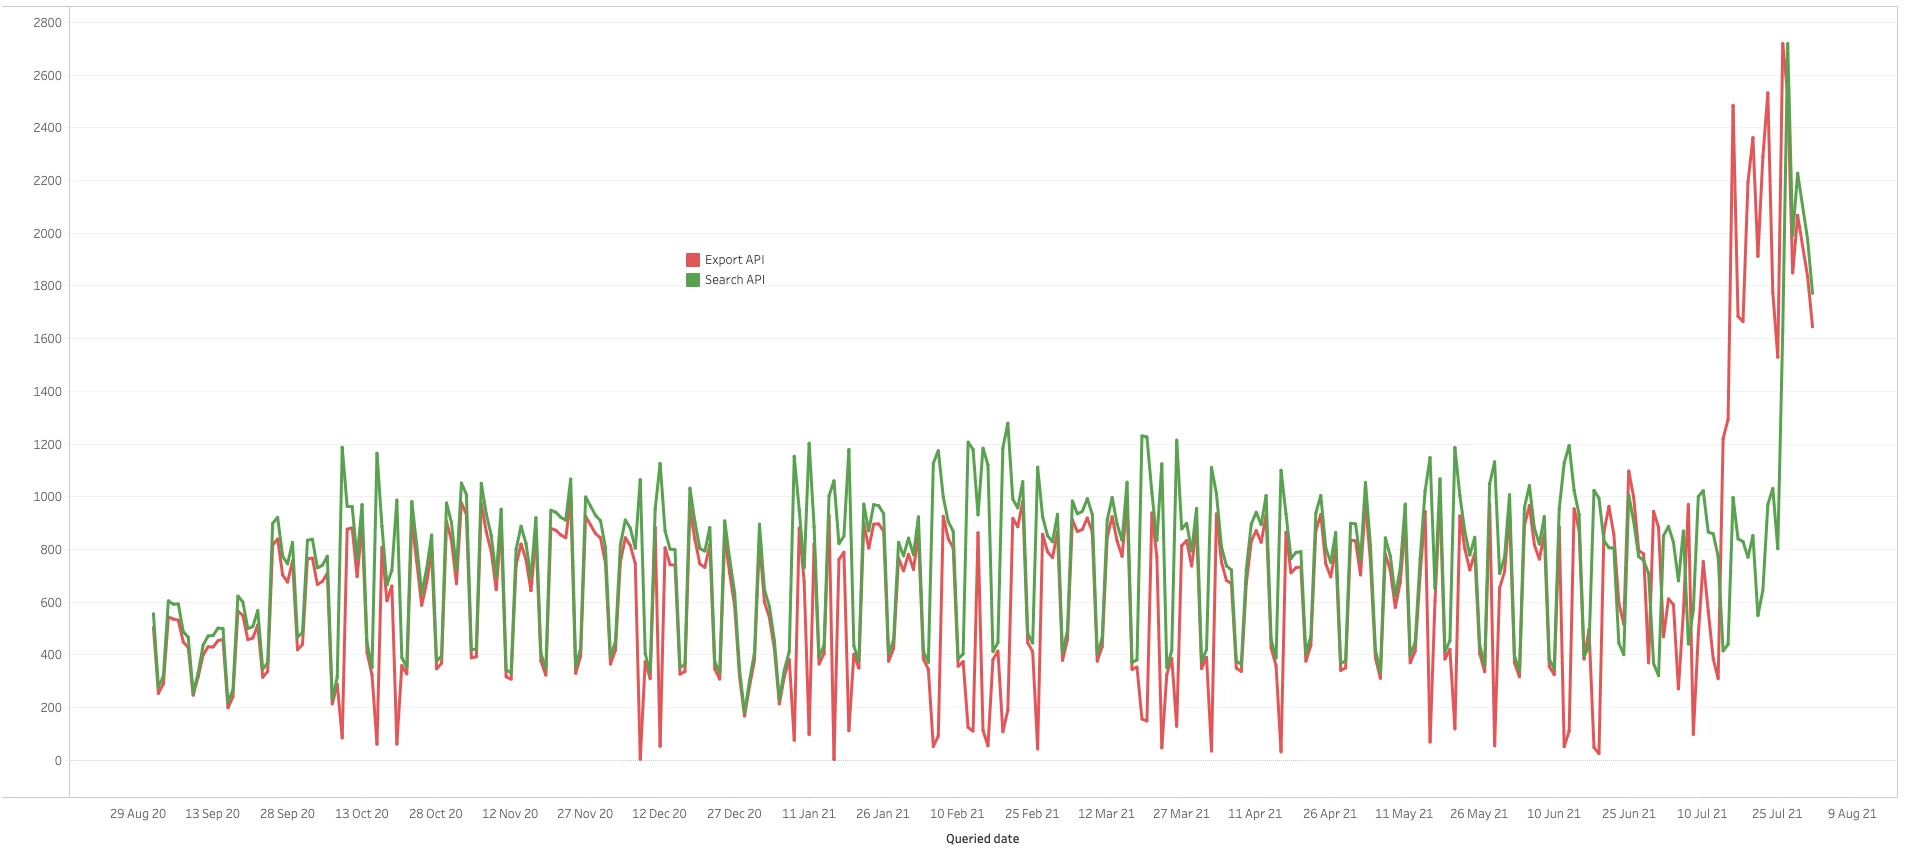Click the 10 Jun 21 date label
The height and width of the screenshot is (851, 1908).
[x=1554, y=814]
